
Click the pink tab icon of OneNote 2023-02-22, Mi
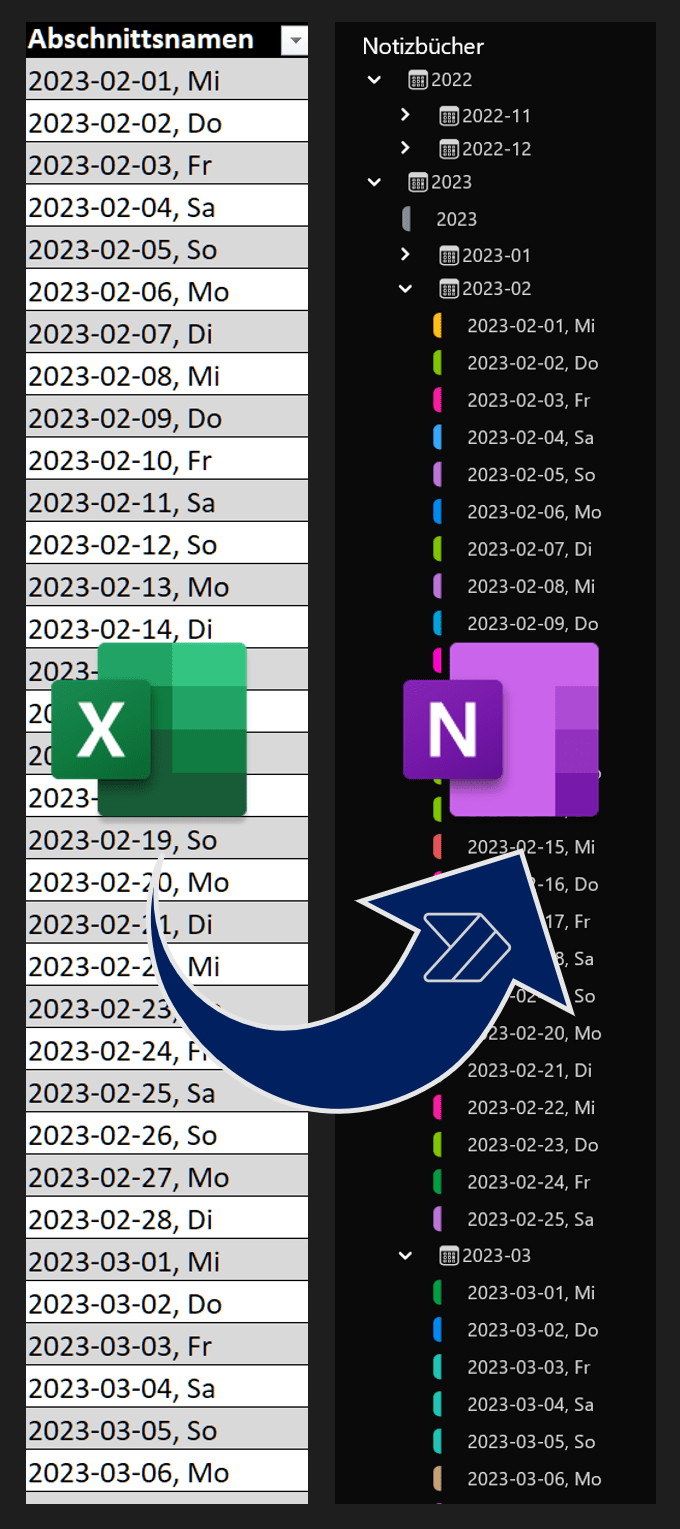tap(437, 1107)
